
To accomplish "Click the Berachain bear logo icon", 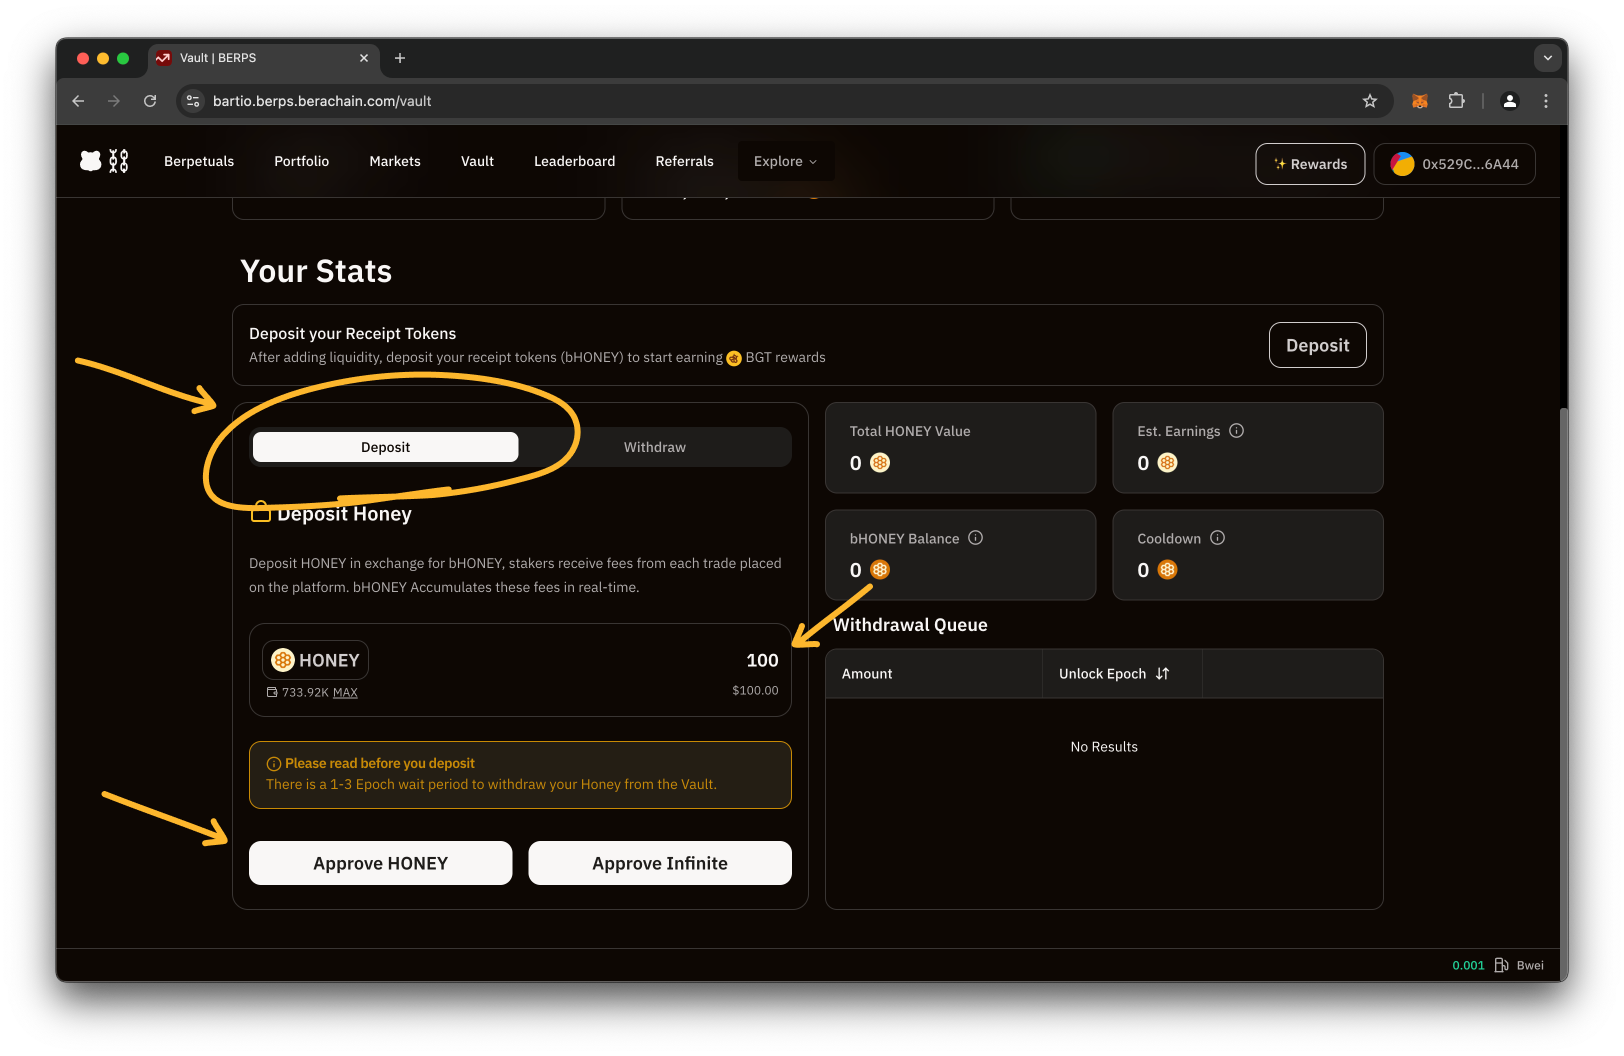I will pos(91,161).
